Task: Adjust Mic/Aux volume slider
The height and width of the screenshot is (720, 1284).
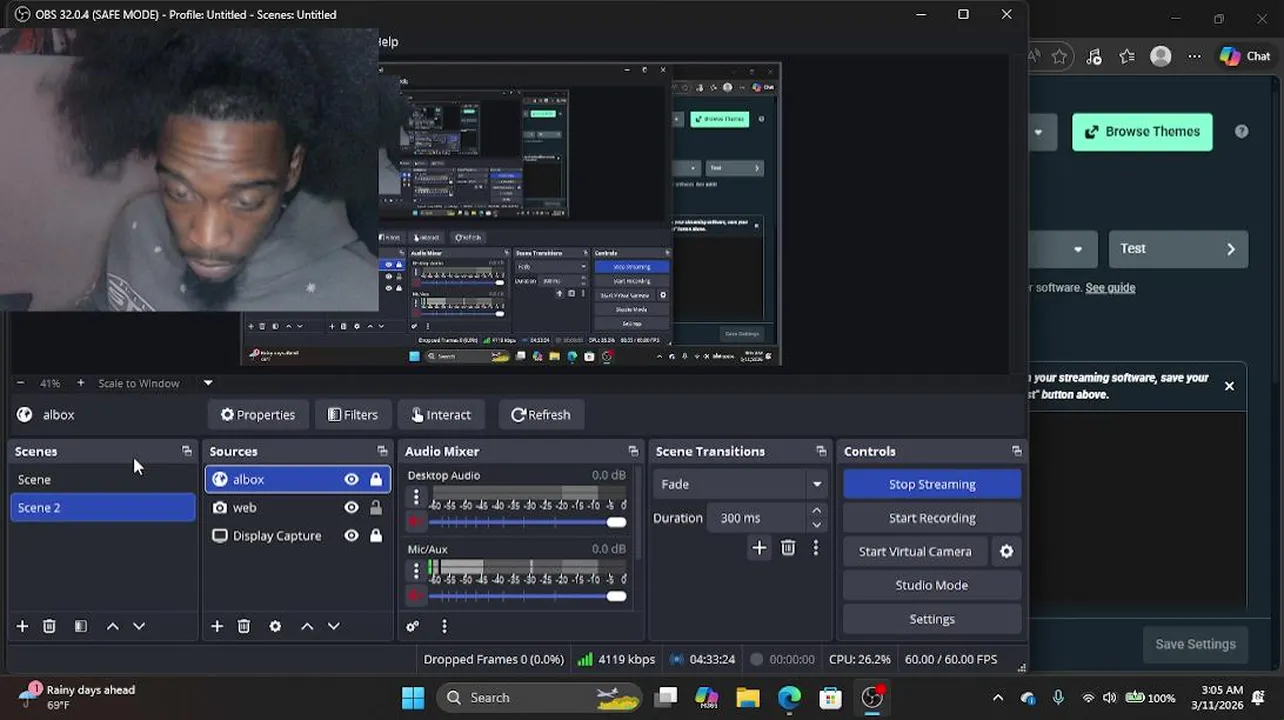Action: click(x=528, y=596)
